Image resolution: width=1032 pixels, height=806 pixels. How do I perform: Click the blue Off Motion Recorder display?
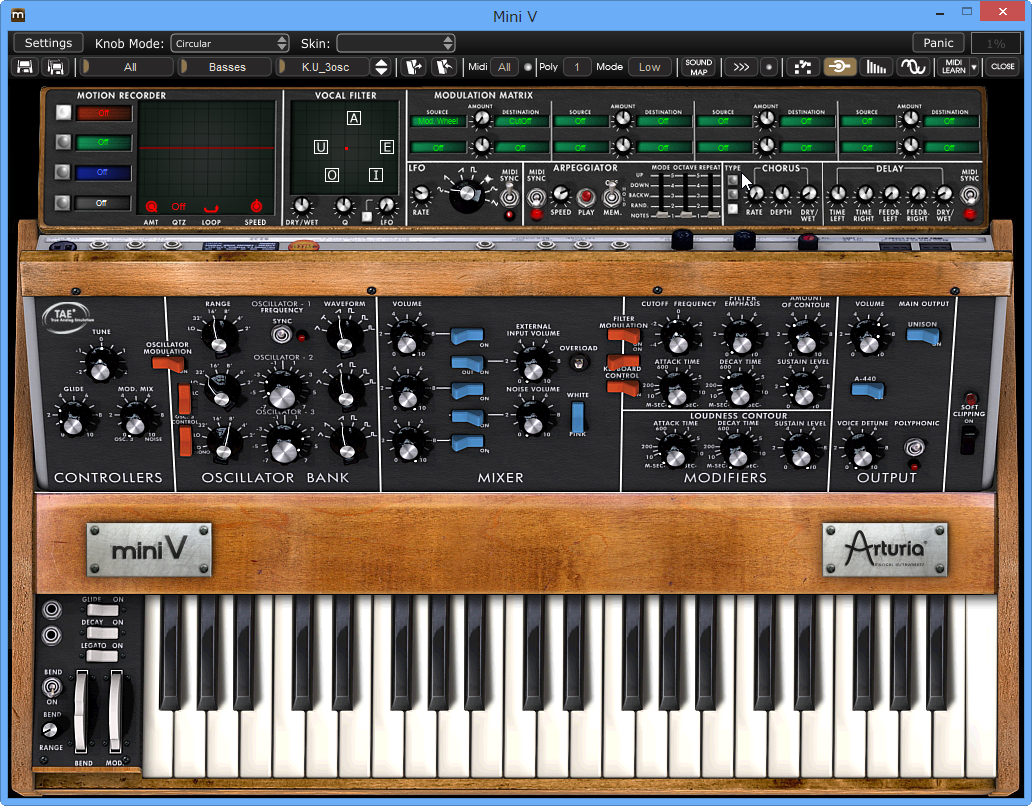pyautogui.click(x=103, y=172)
